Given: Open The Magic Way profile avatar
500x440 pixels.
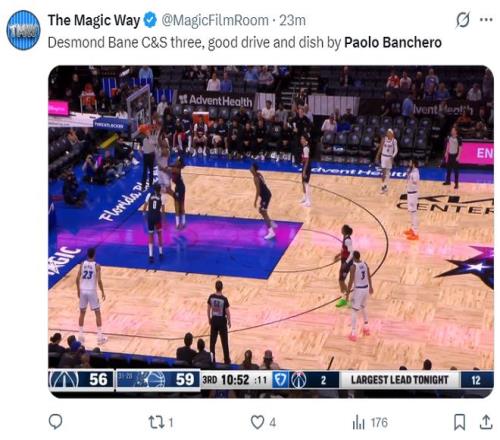Looking at the screenshot, I should [x=23, y=30].
